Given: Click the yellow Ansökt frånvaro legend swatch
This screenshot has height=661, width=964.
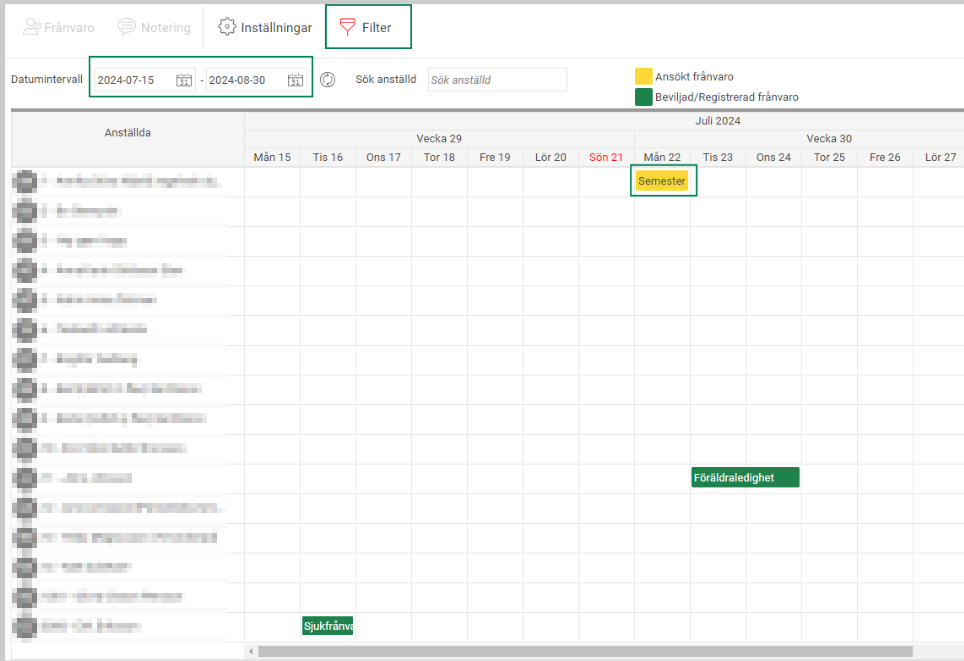Looking at the screenshot, I should pyautogui.click(x=644, y=76).
